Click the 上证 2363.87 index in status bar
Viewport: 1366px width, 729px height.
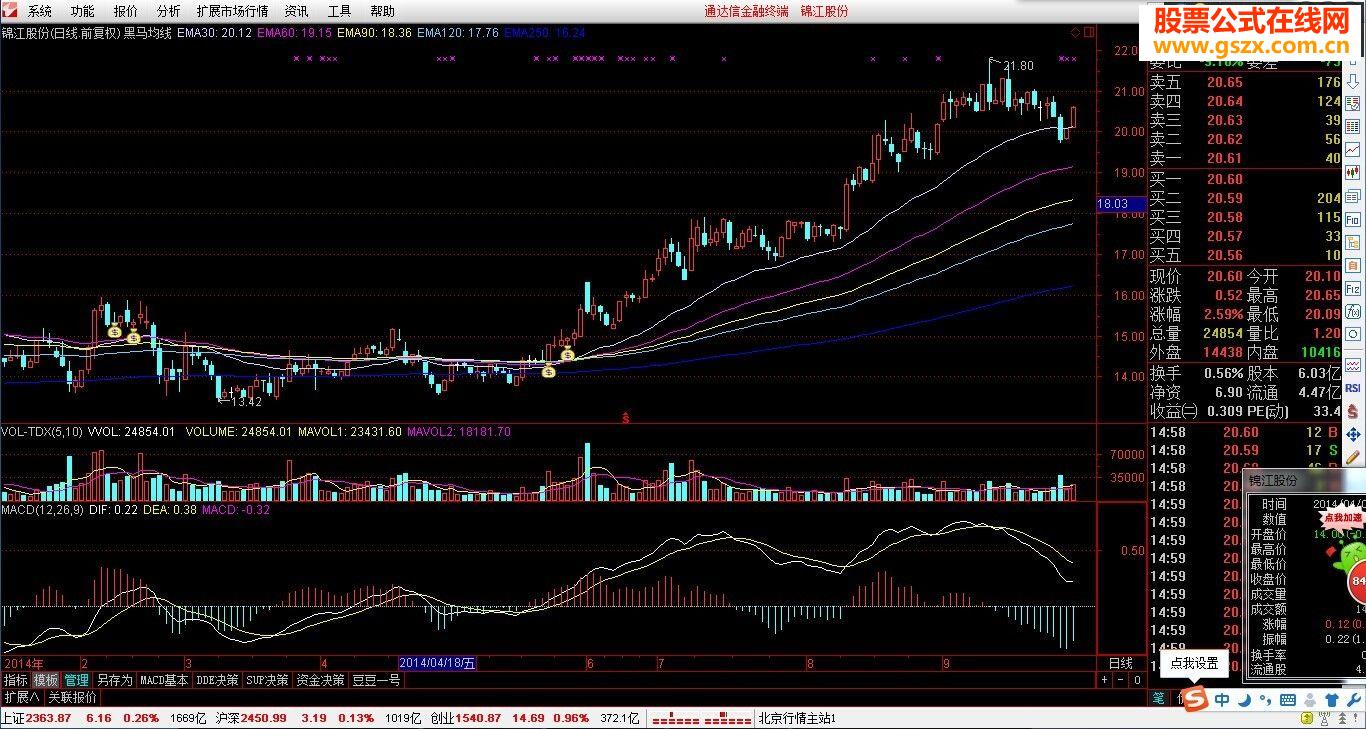(x=36, y=718)
